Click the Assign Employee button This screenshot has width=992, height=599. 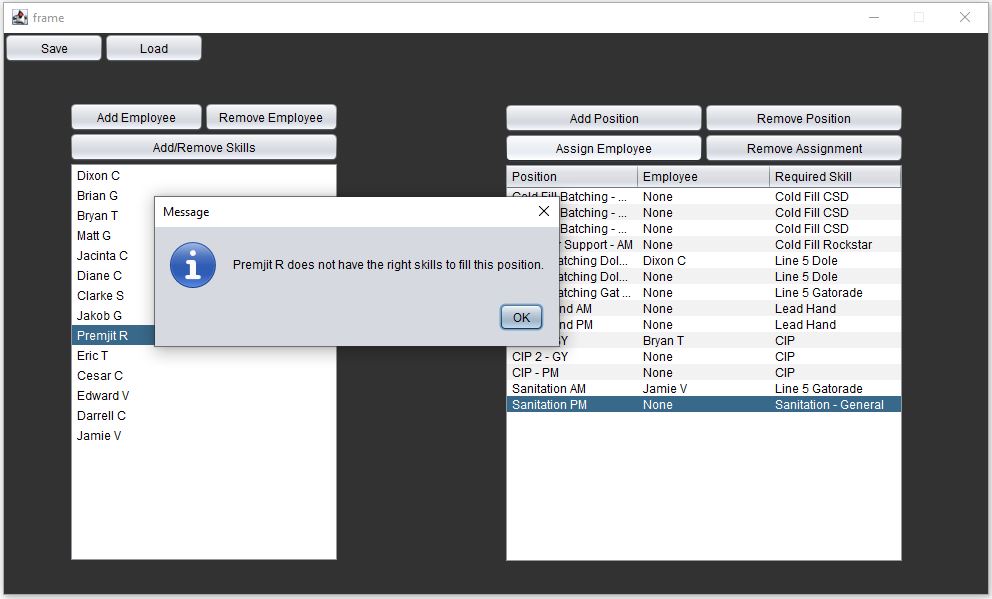pos(603,146)
